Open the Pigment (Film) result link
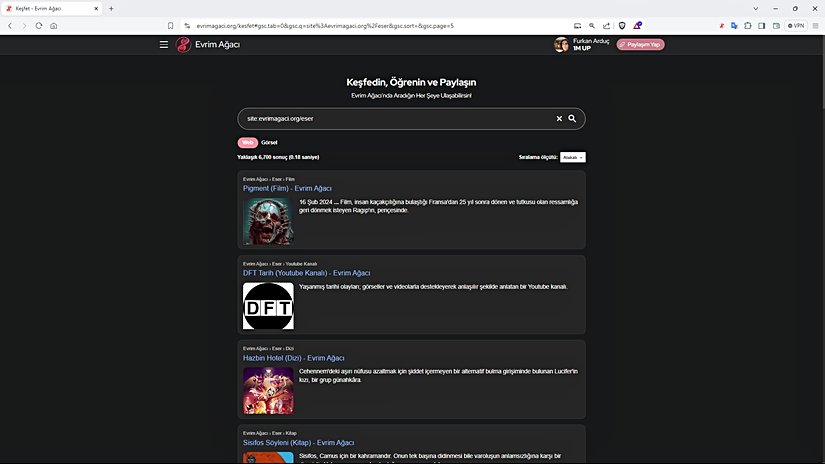Image resolution: width=825 pixels, height=464 pixels. tap(287, 188)
